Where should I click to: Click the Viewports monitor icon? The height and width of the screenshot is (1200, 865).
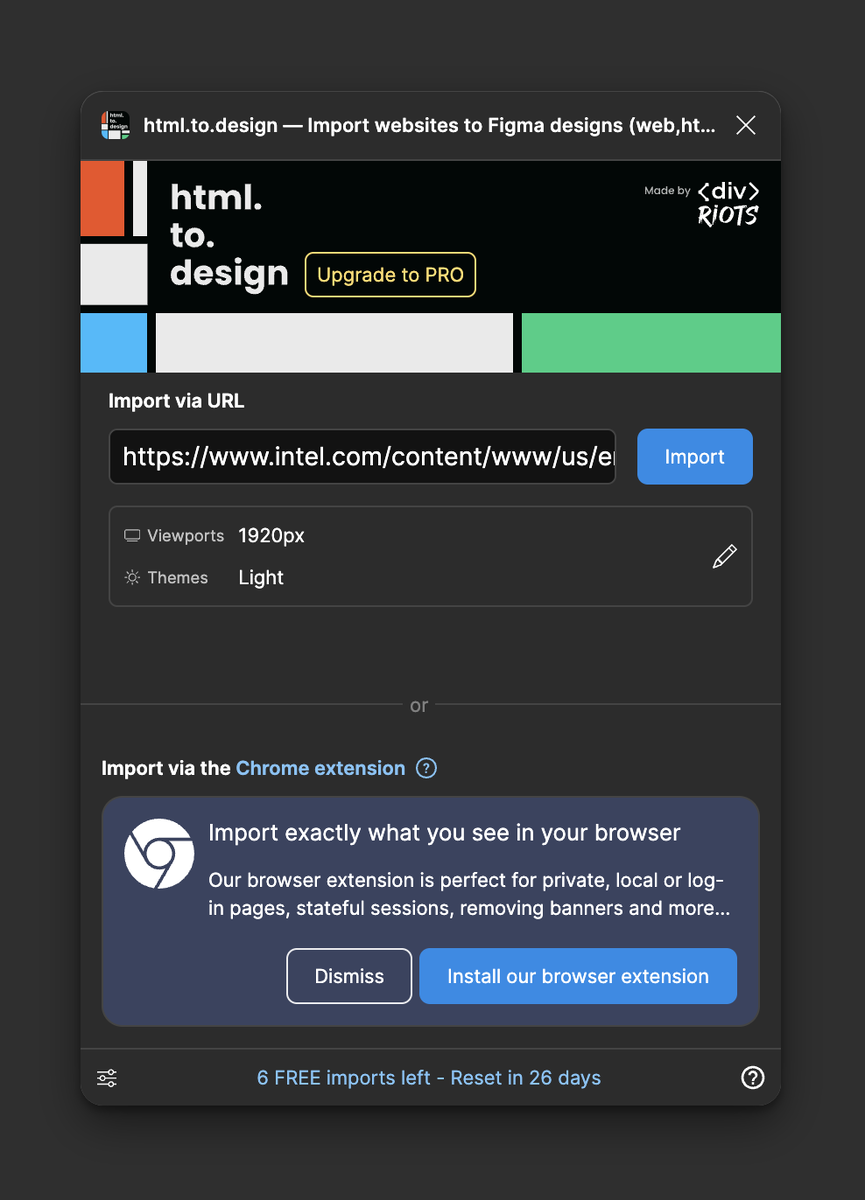point(132,536)
